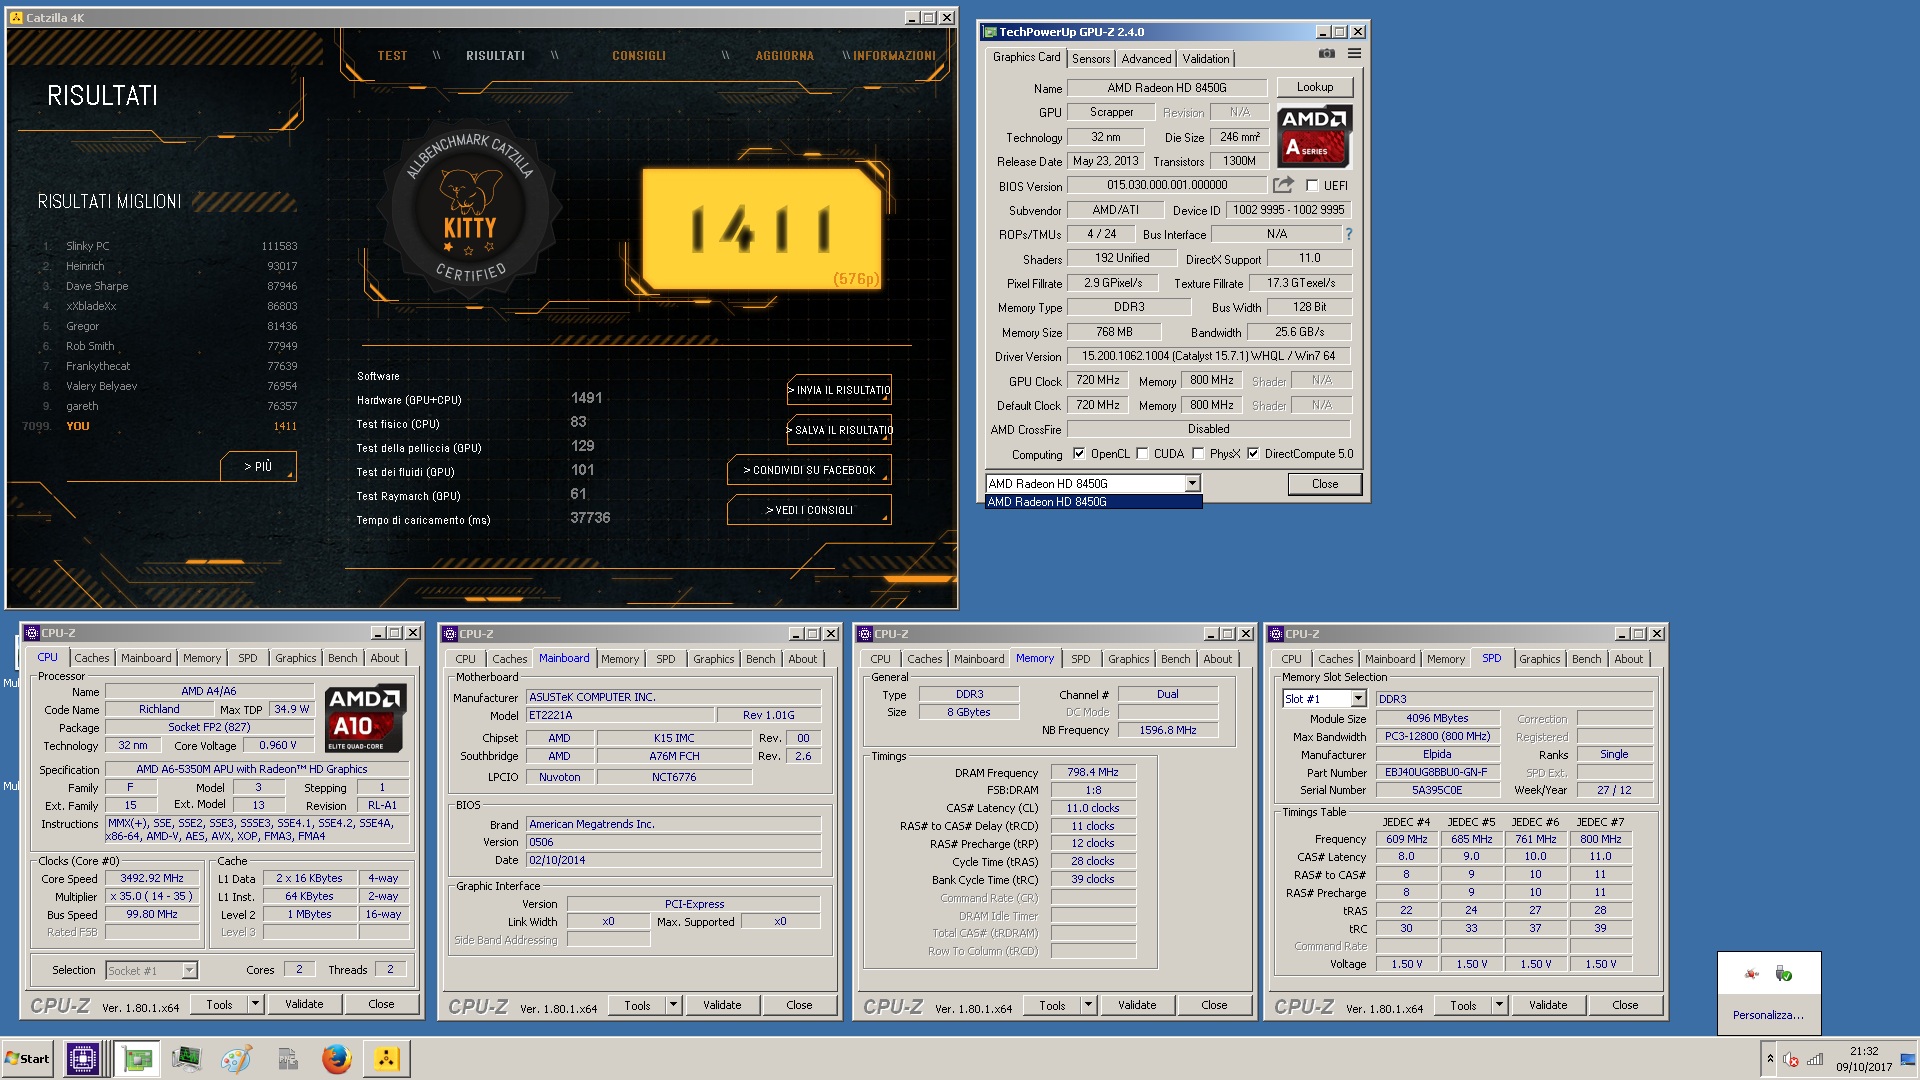Click 'Slinky PC' top result row
The height and width of the screenshot is (1080, 1920).
pos(170,246)
